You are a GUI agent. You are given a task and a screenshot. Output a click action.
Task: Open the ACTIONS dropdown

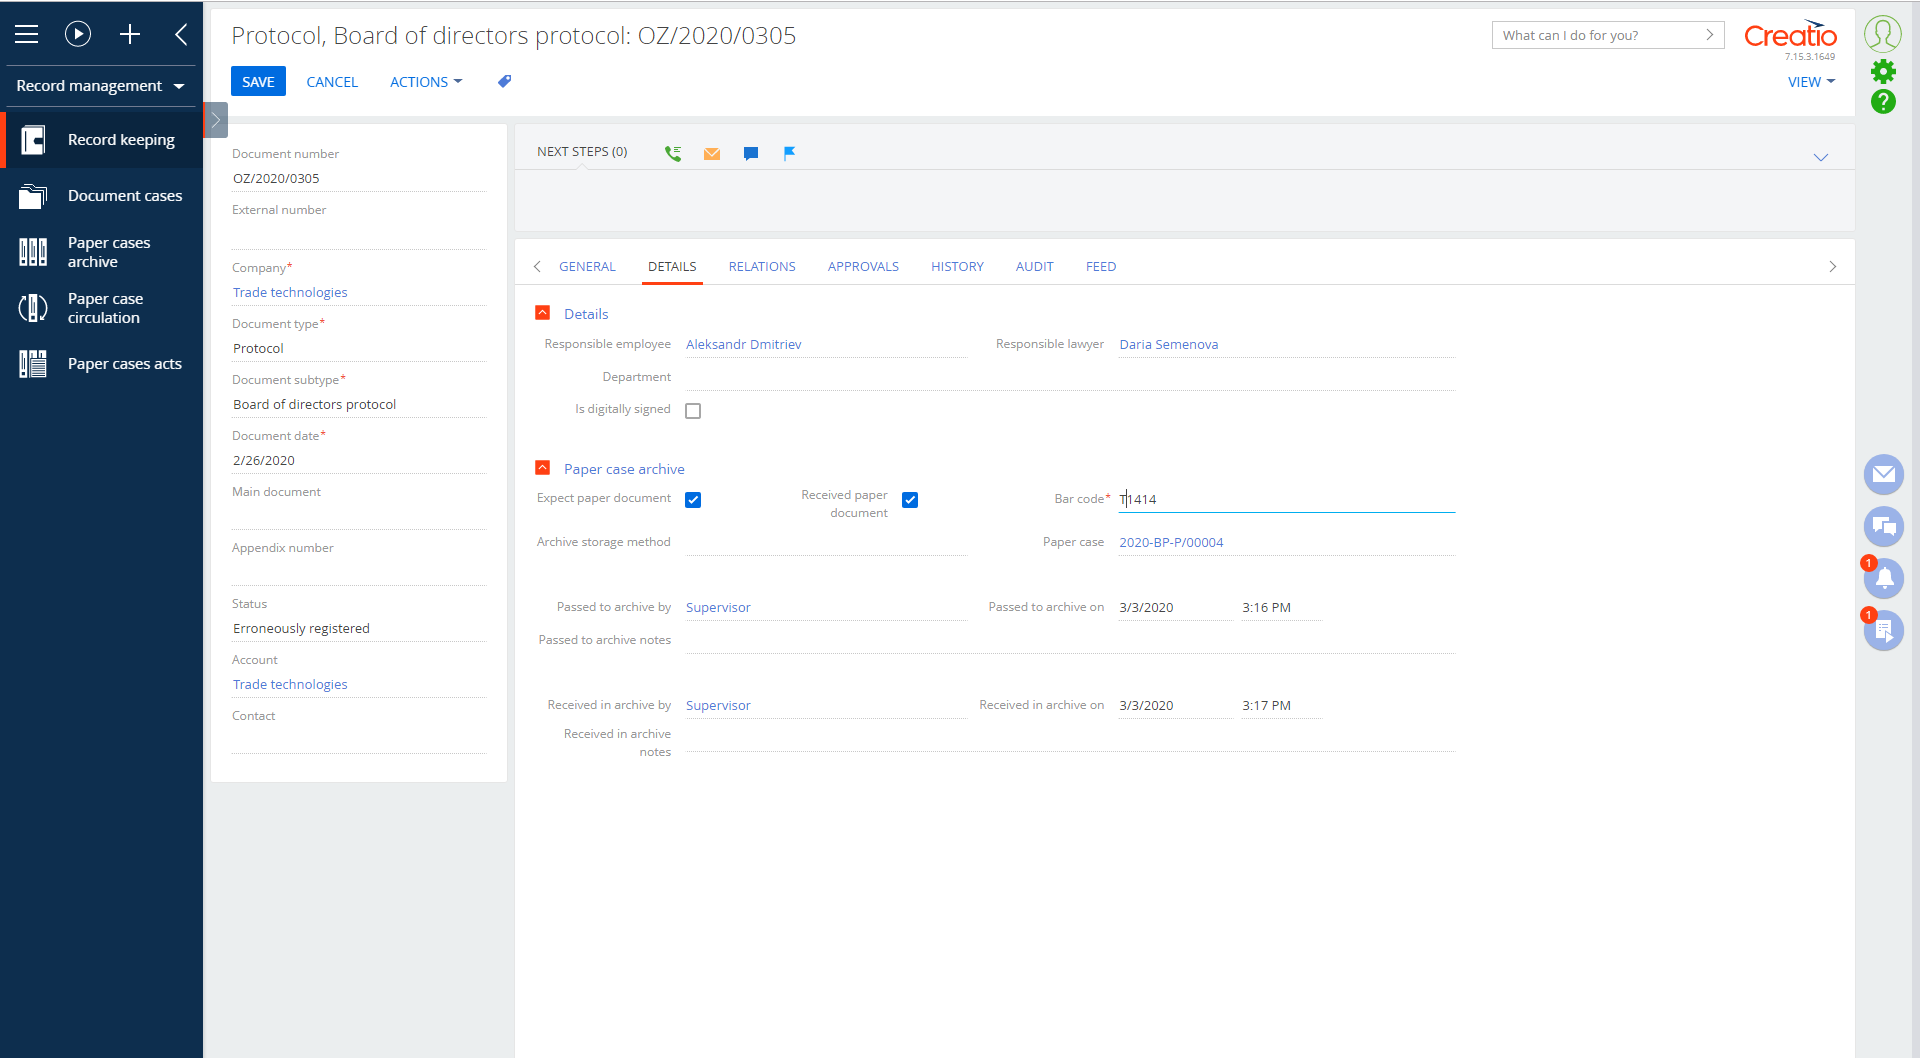[x=426, y=81]
